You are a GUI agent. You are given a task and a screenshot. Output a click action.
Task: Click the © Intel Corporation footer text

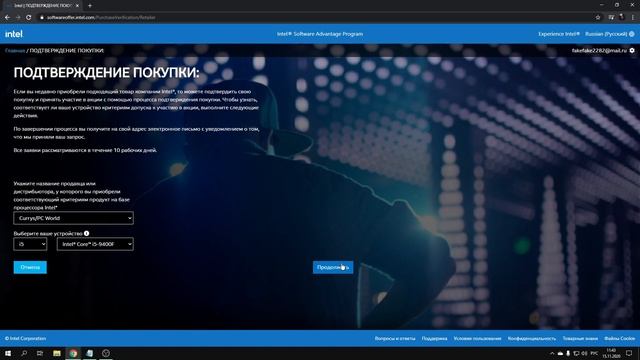(x=25, y=338)
